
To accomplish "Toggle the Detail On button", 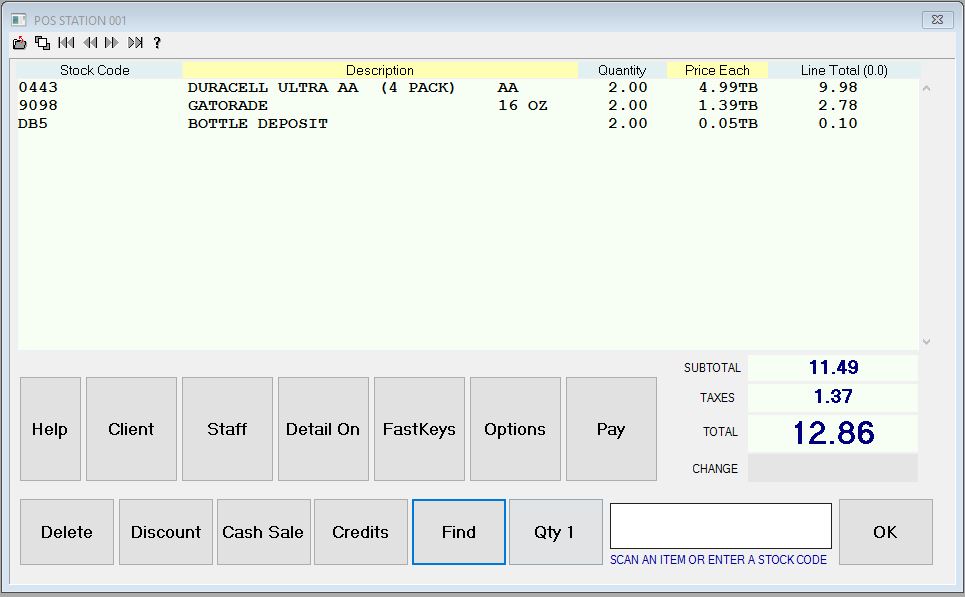I will (x=323, y=429).
